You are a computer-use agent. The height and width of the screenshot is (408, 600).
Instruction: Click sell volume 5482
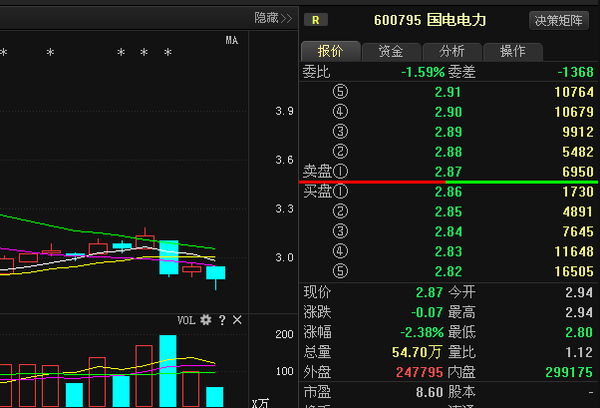(x=578, y=152)
